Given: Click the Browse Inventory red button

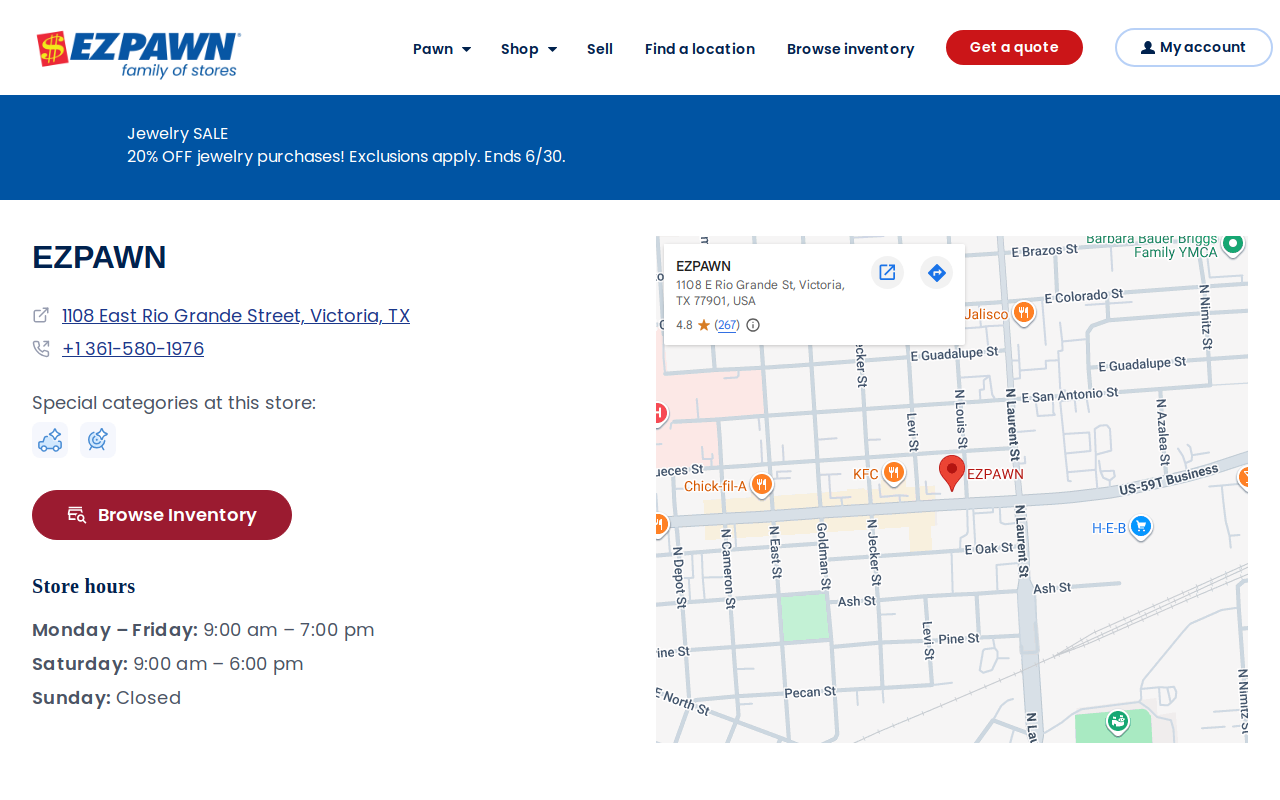Looking at the screenshot, I should (162, 515).
